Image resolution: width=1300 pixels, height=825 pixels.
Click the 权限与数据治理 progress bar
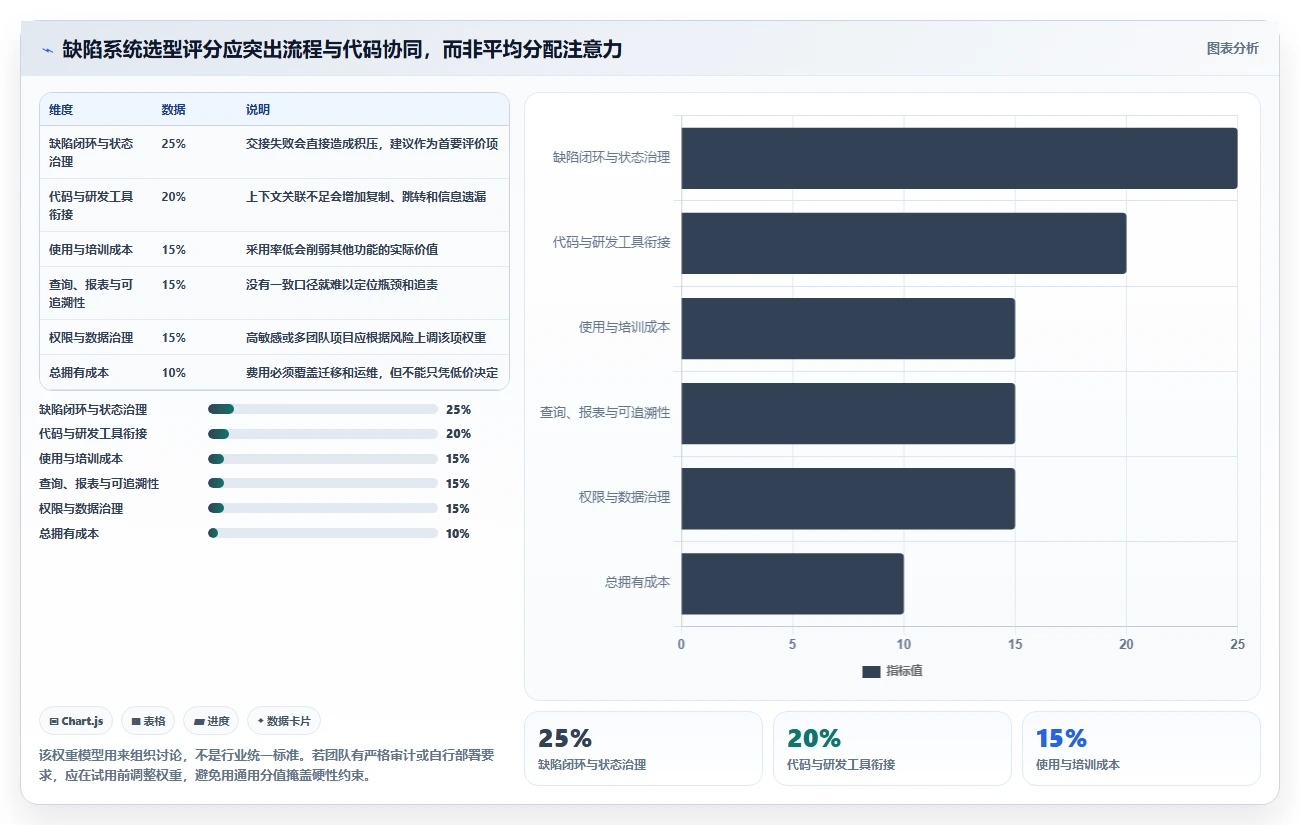(x=323, y=508)
